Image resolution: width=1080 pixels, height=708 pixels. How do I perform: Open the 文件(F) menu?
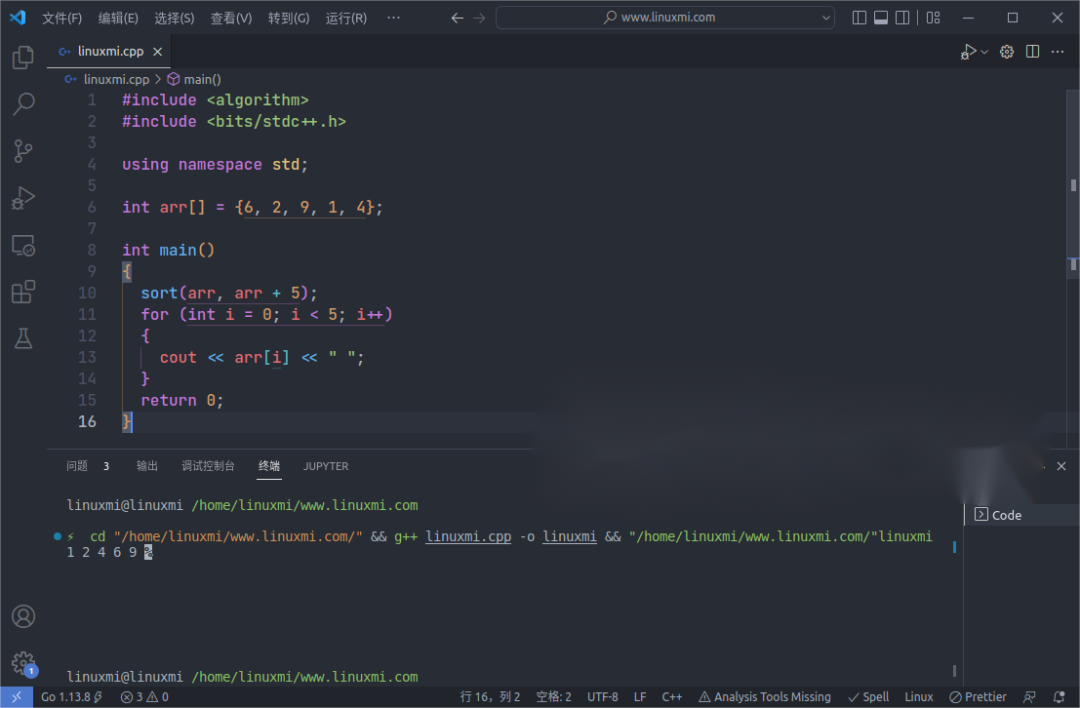pyautogui.click(x=62, y=18)
